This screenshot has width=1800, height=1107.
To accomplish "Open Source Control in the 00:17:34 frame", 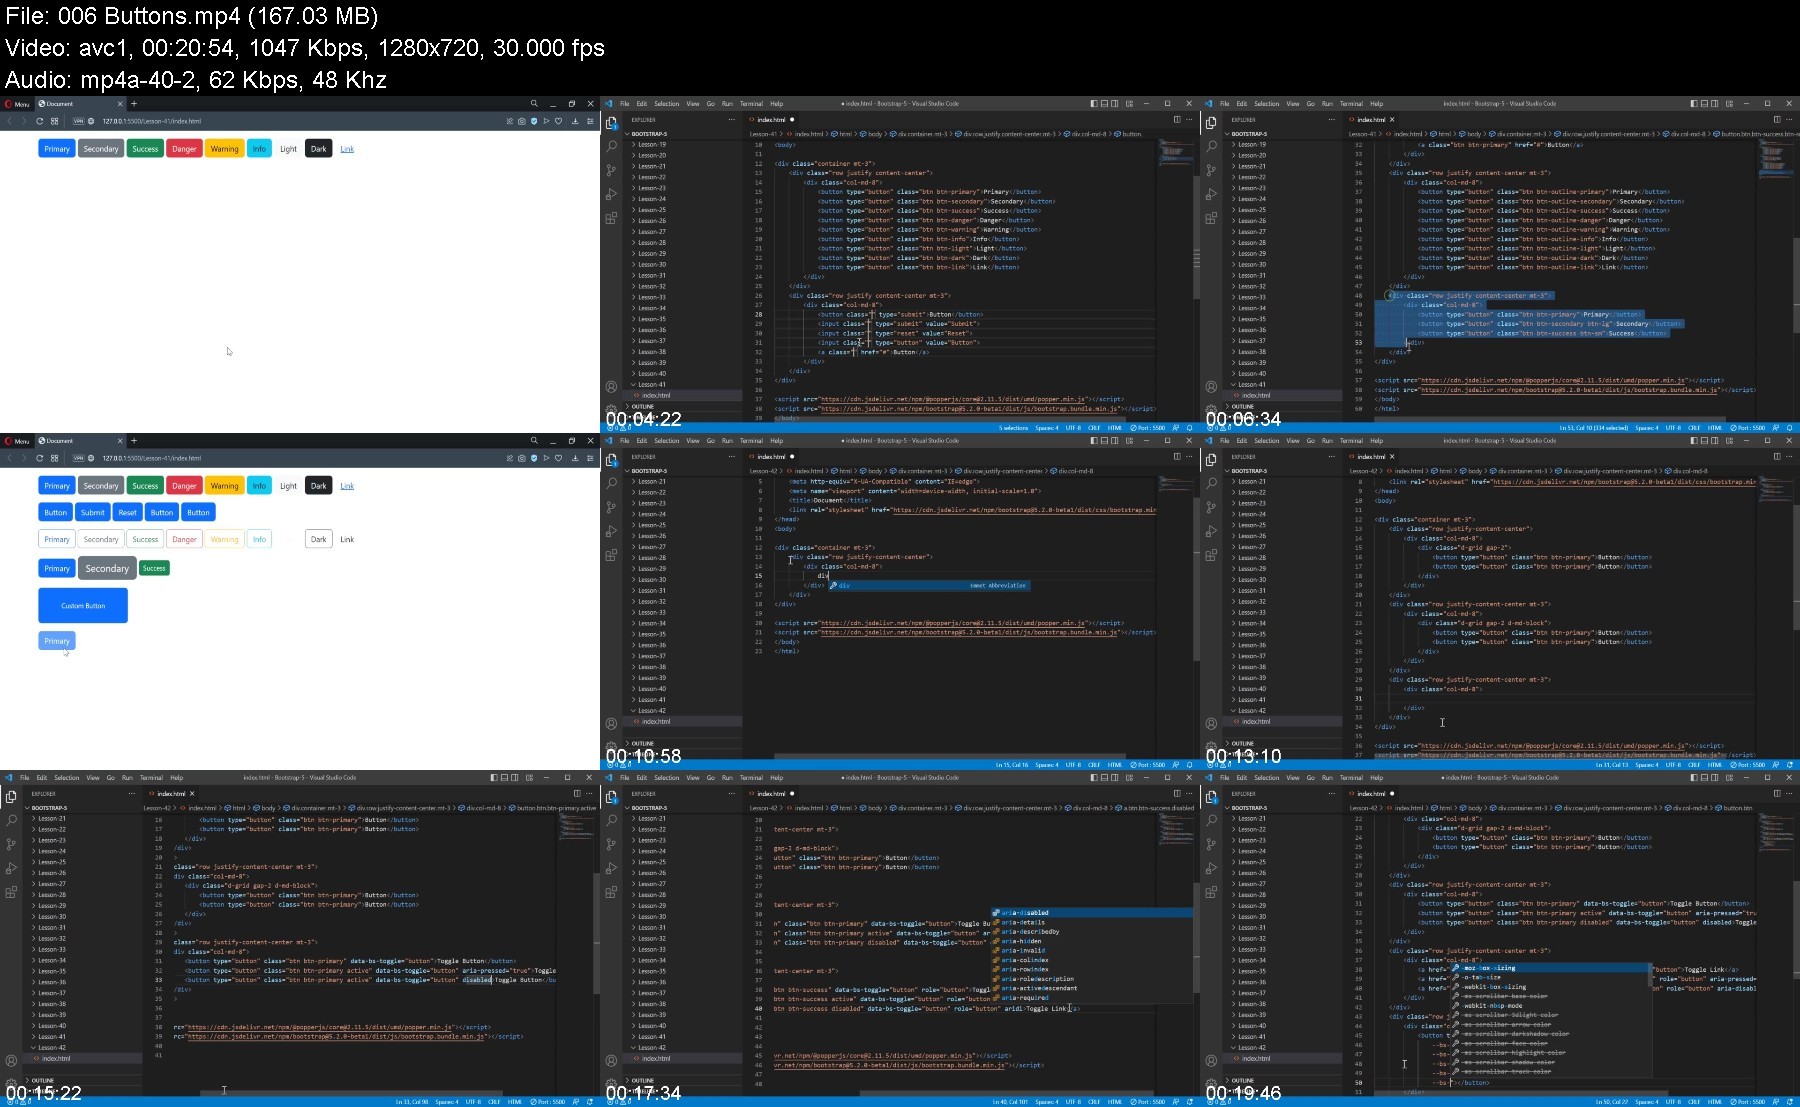I will pos(611,844).
